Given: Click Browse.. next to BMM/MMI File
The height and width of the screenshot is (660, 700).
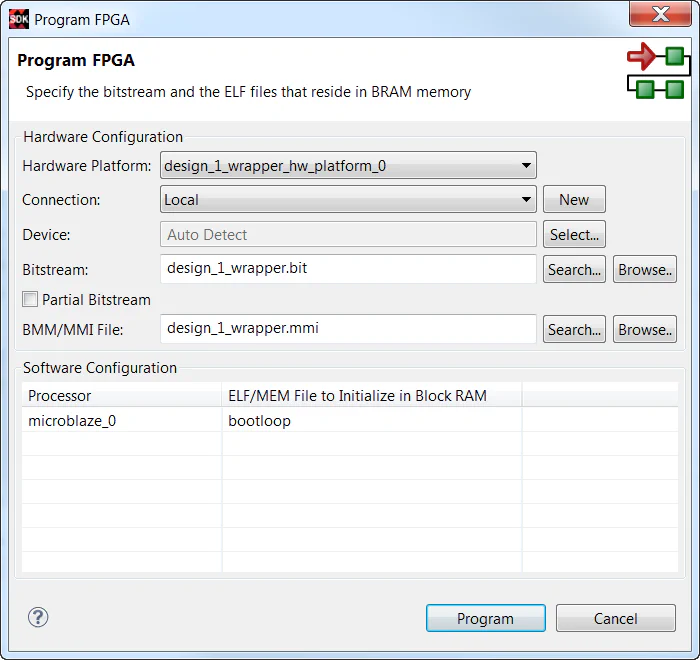Looking at the screenshot, I should tap(645, 330).
